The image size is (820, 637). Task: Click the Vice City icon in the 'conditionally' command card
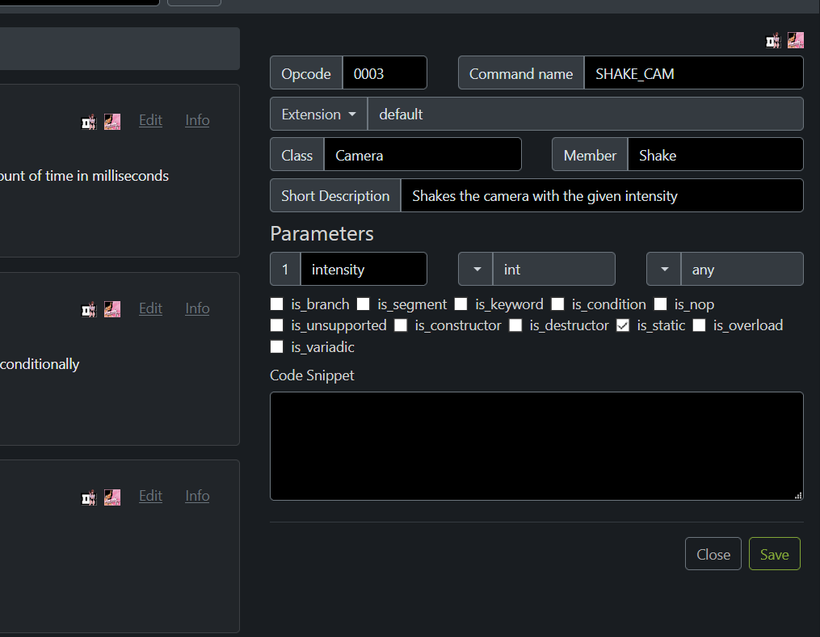(x=112, y=310)
